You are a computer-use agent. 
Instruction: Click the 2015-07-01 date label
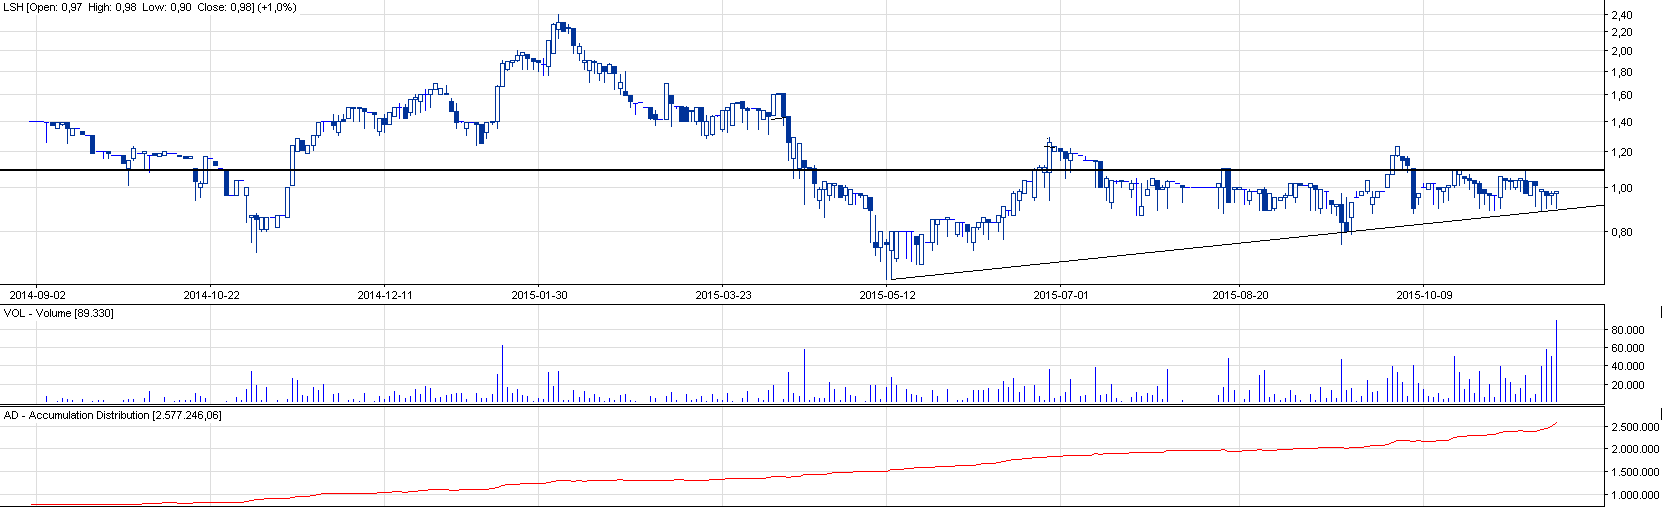tap(1061, 295)
